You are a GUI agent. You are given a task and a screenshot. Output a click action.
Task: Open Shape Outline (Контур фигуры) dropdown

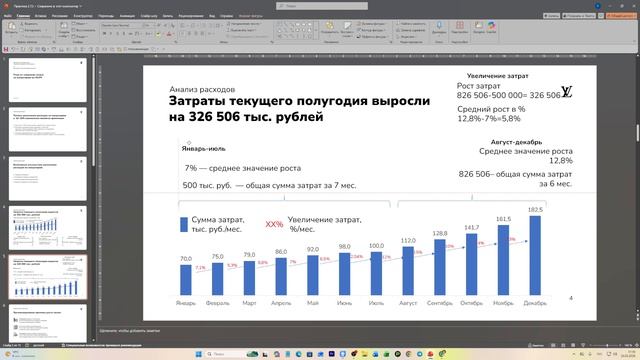[x=371, y=30]
